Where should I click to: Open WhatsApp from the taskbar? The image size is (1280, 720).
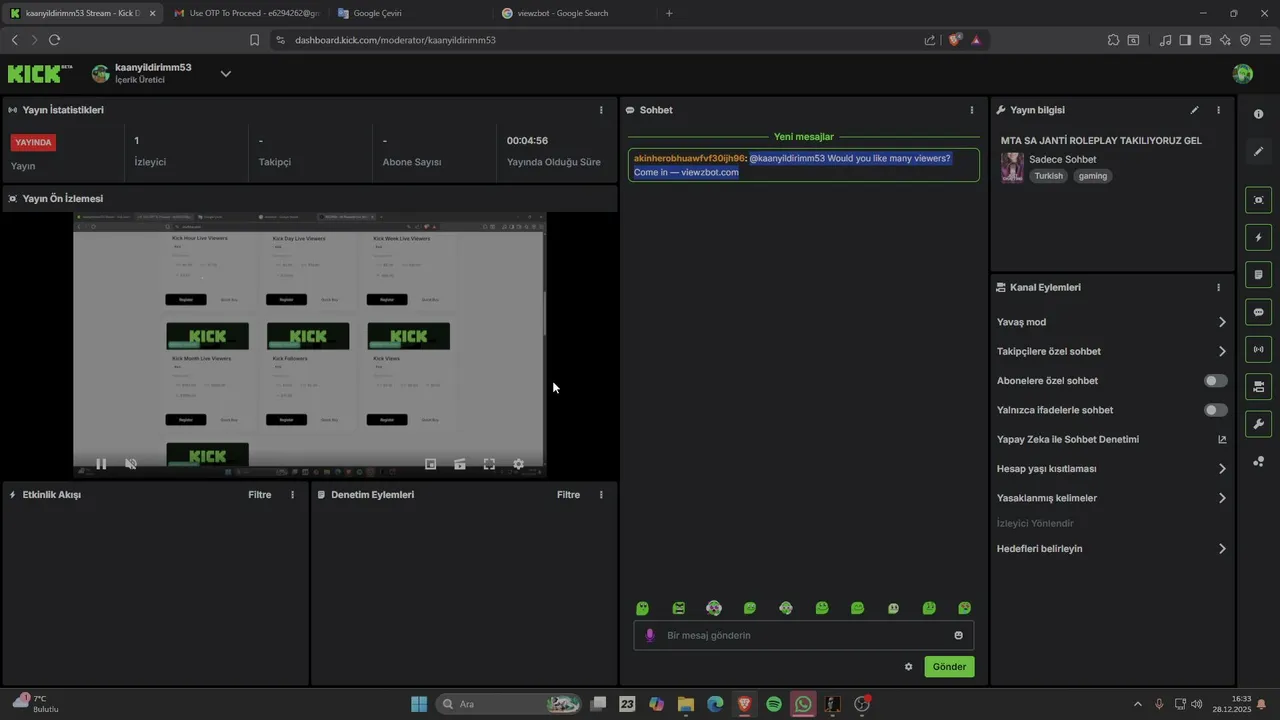click(803, 704)
